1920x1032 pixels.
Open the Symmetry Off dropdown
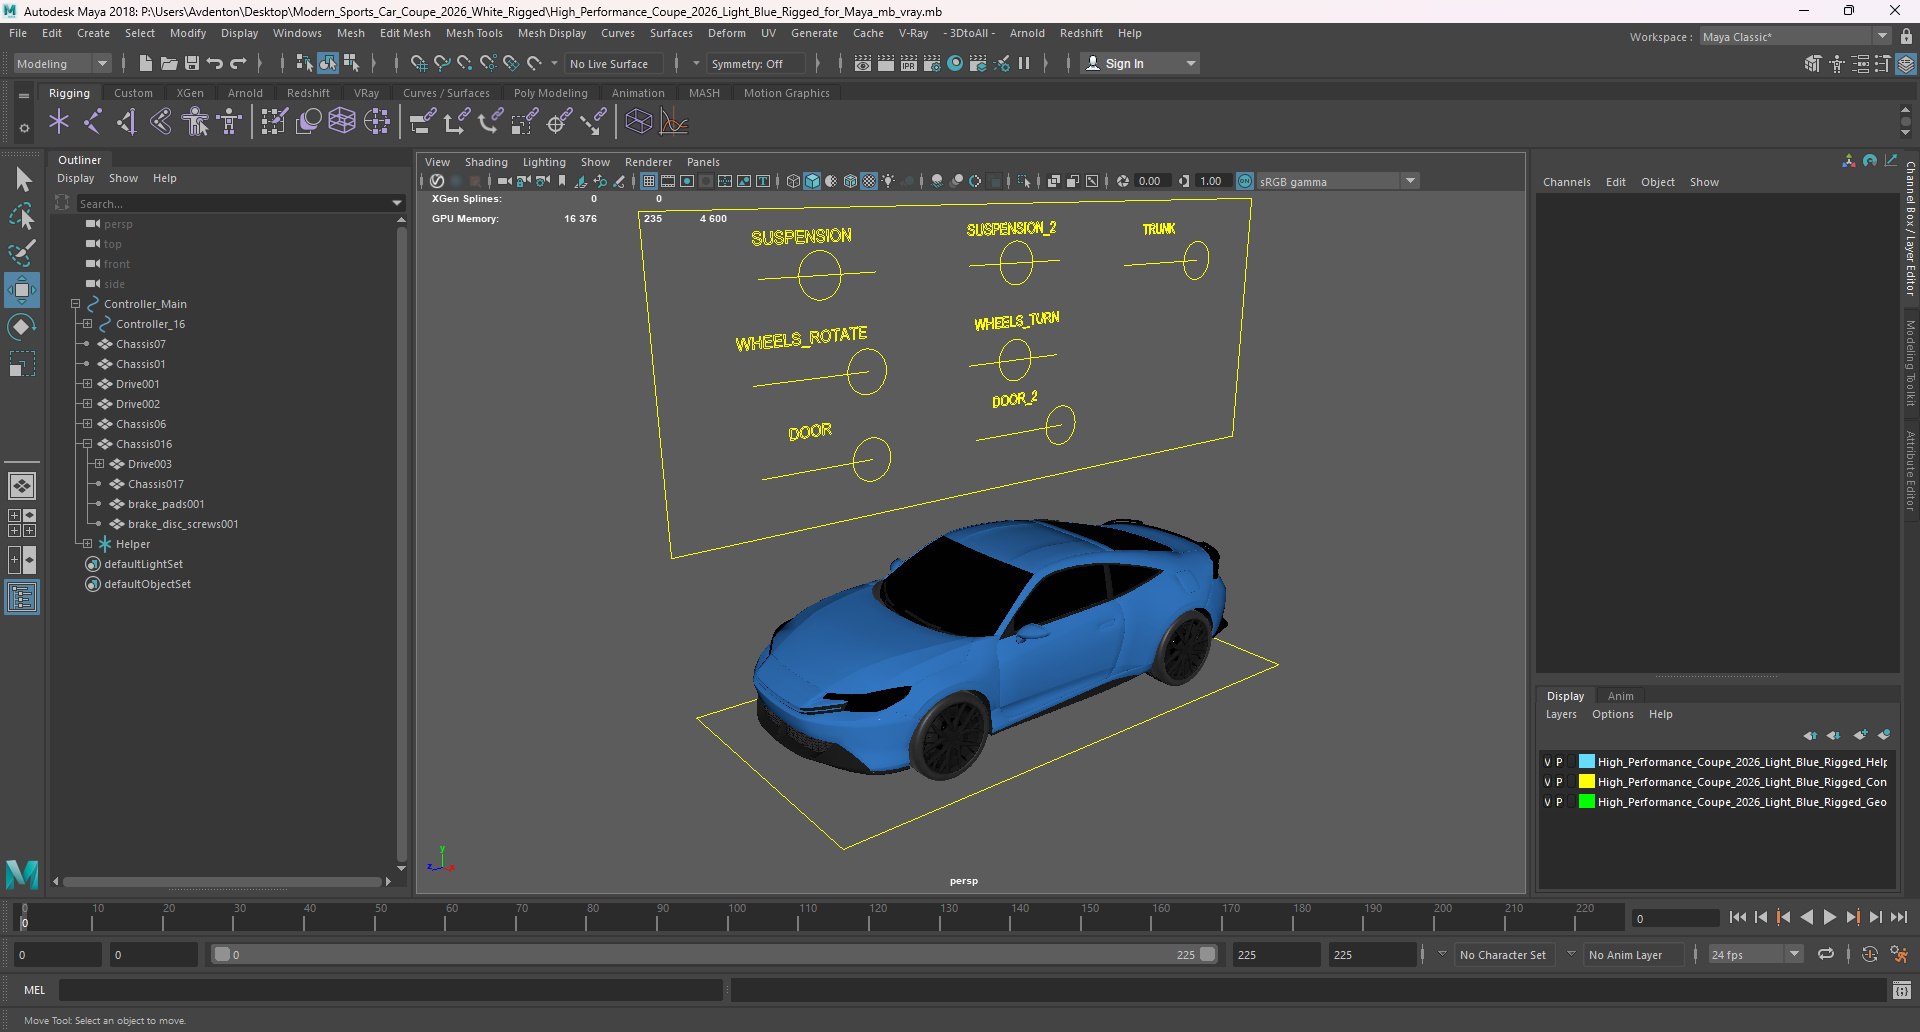(x=756, y=63)
